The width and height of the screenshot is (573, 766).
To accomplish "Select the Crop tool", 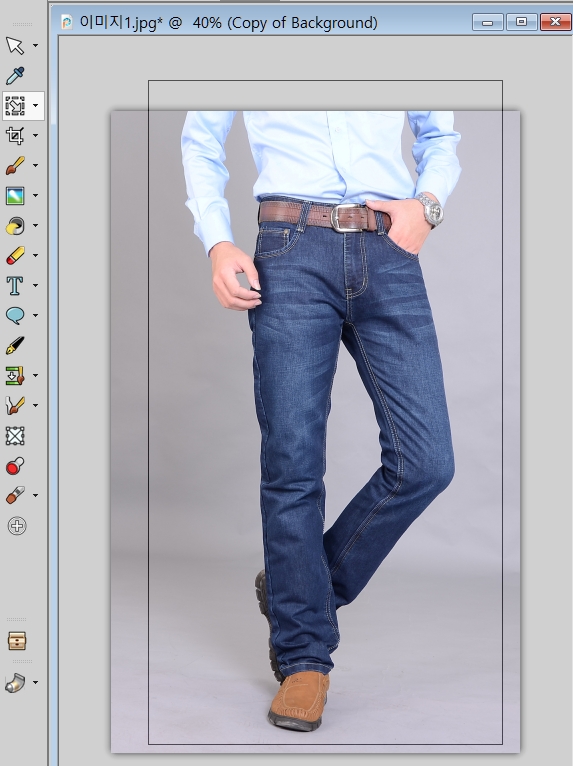I will (15, 135).
